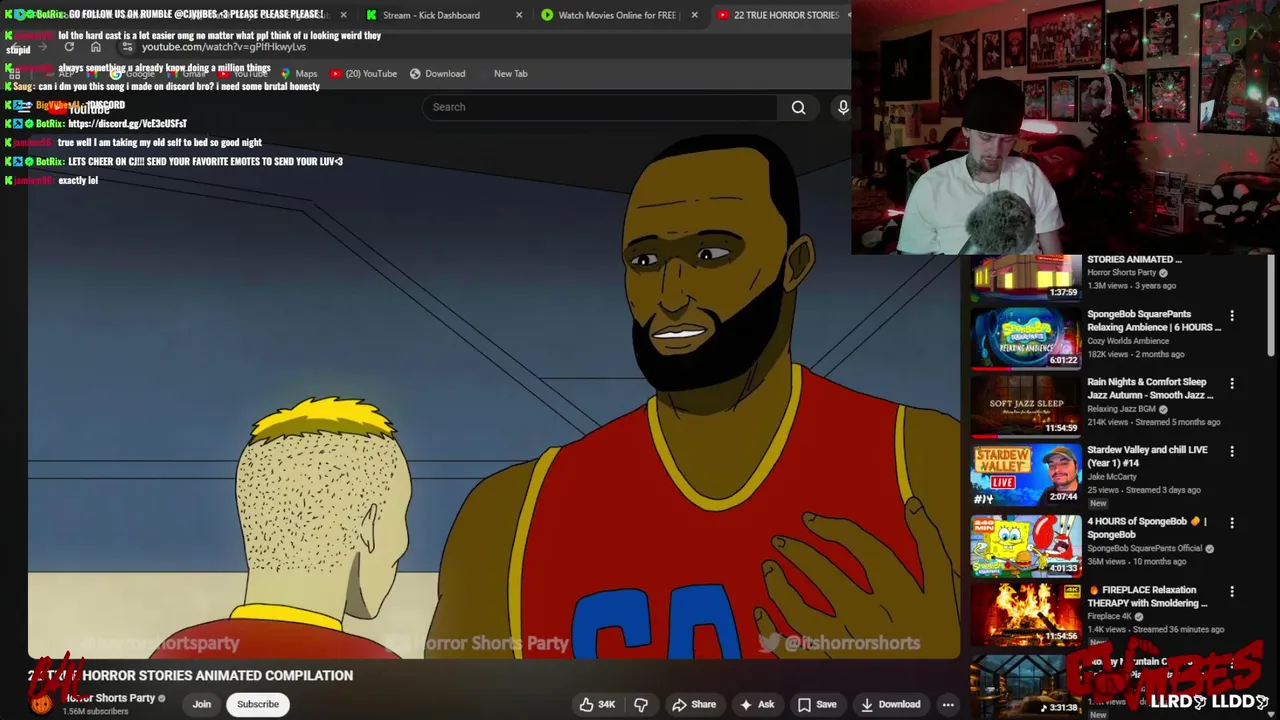Open SpongeBob Relaxing Ambience thumbnail
1280x720 pixels.
(1026, 337)
